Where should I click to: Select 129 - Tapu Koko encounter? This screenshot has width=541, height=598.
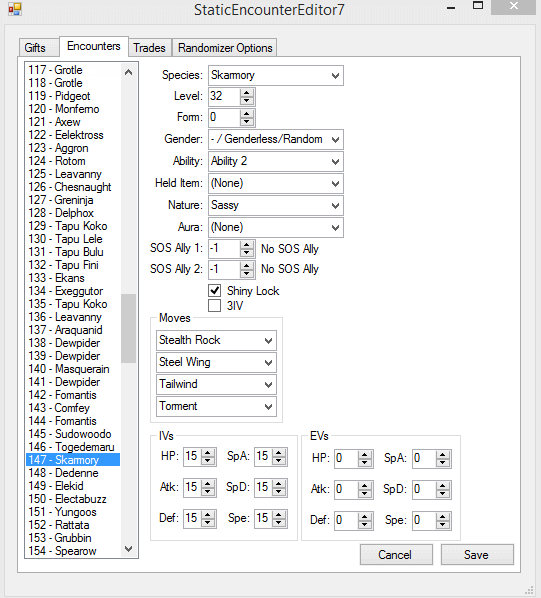pos(73,226)
